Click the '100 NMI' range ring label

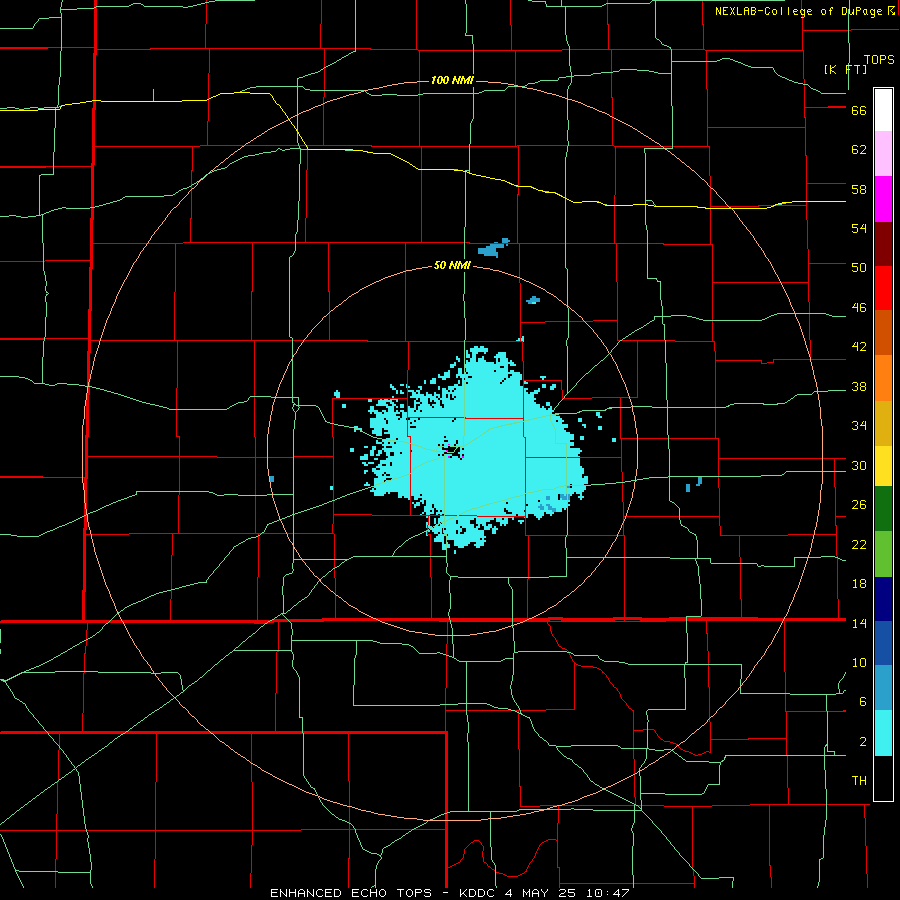tap(452, 80)
